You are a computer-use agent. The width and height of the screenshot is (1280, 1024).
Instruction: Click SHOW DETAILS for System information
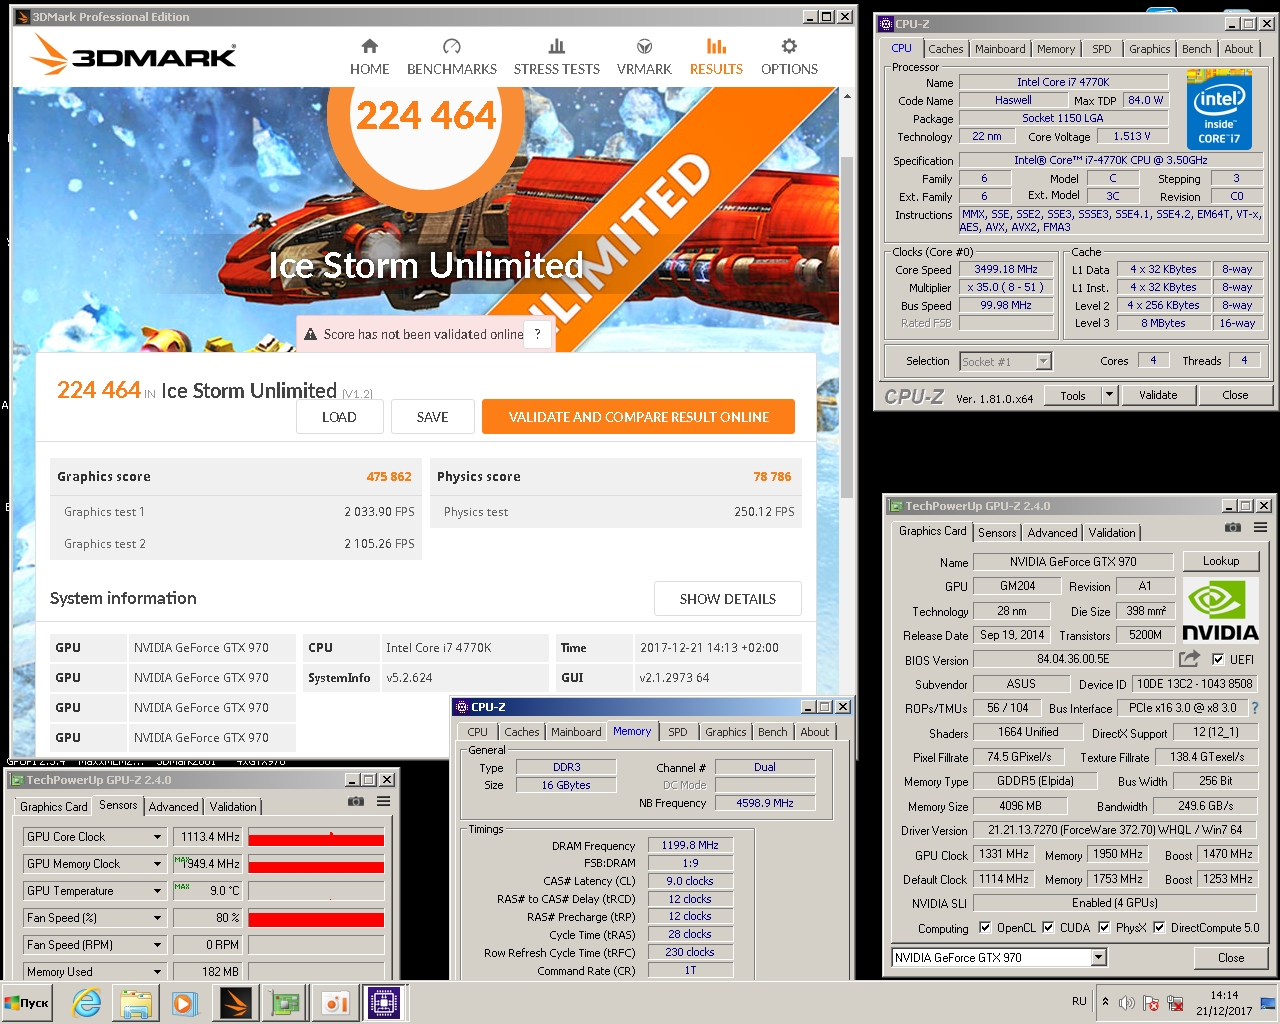[x=727, y=599]
